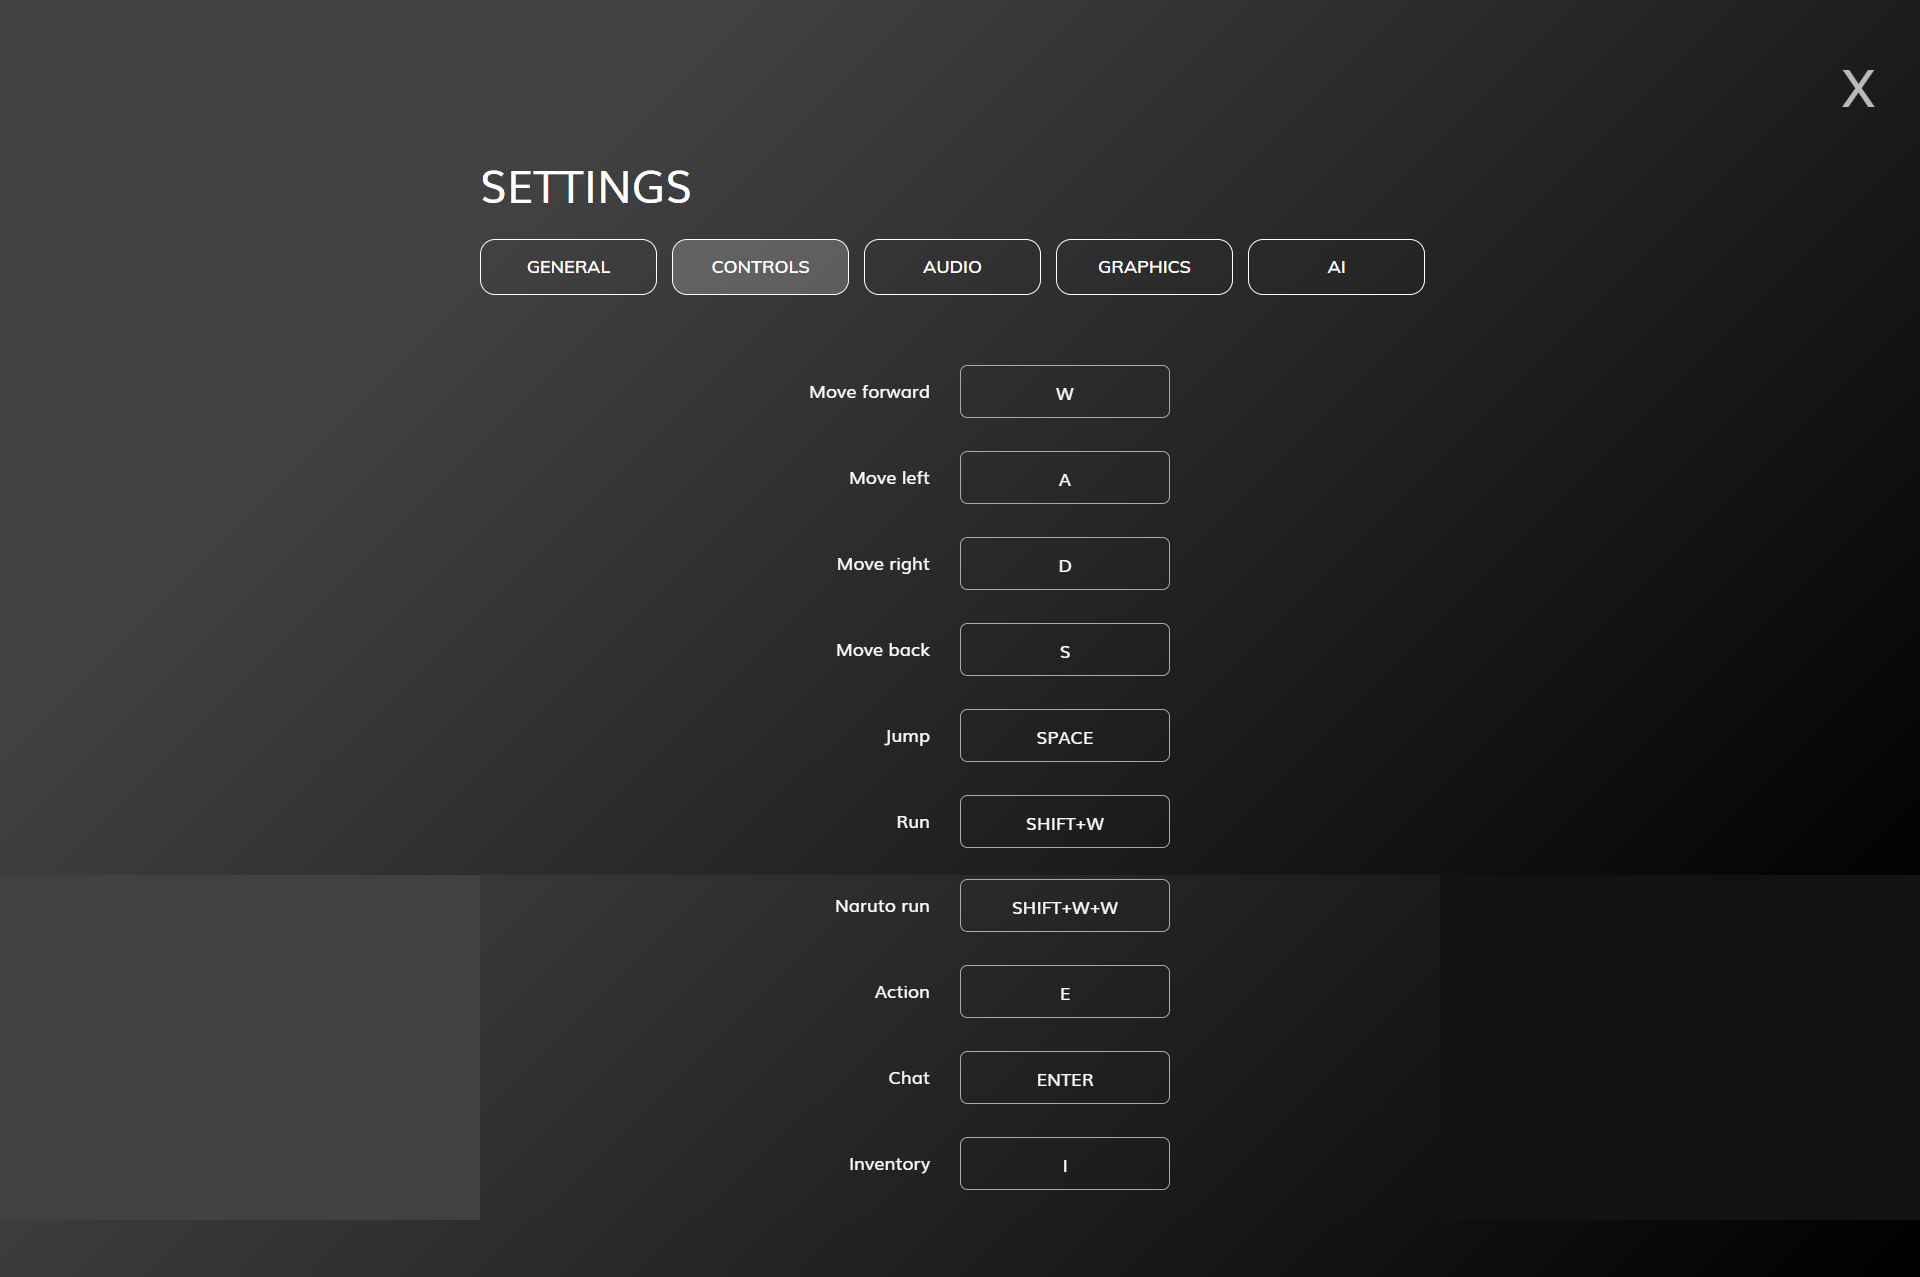Click the Chat ENTER key binding
Screen dimensions: 1920x1277
tap(1063, 1077)
